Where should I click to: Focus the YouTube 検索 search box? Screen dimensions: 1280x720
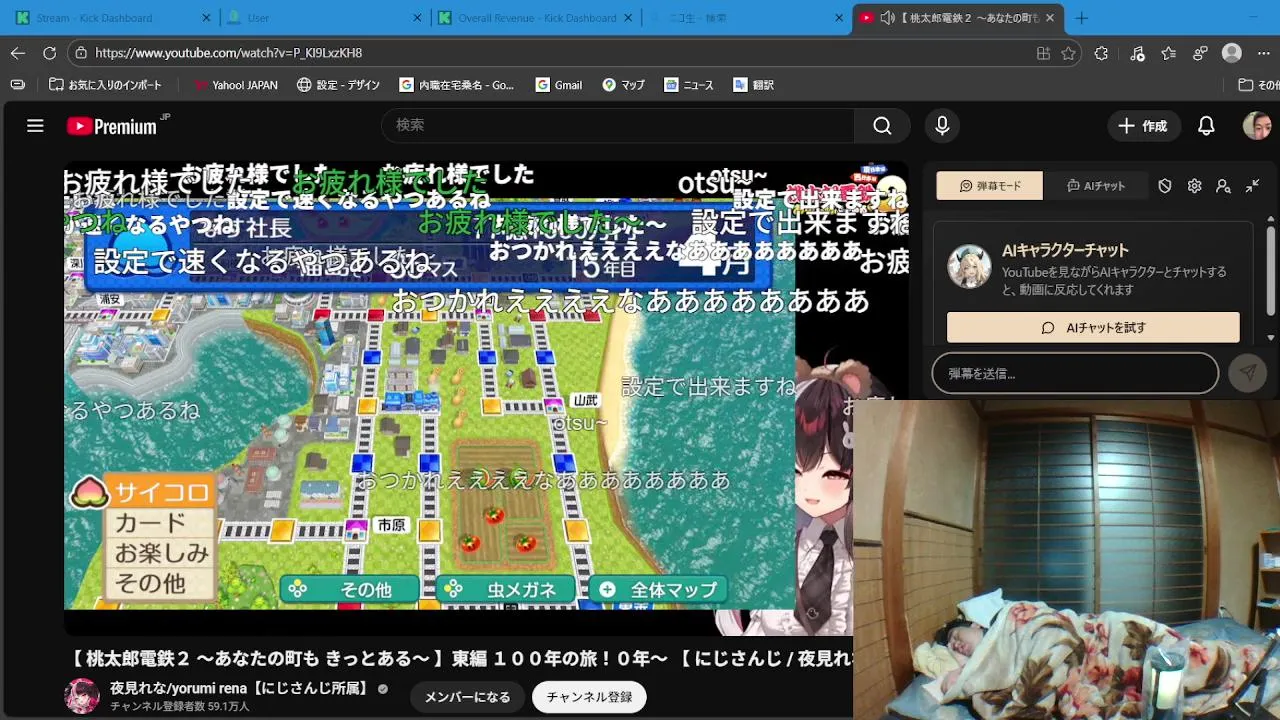[617, 125]
